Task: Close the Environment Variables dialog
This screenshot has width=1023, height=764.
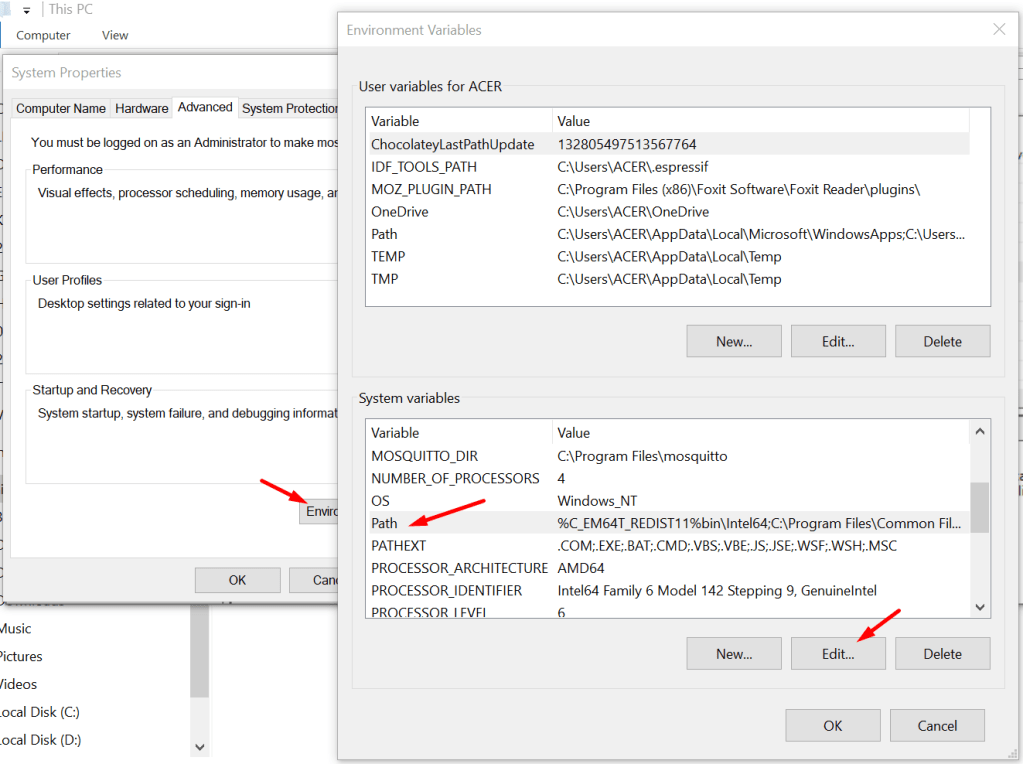Action: [998, 30]
